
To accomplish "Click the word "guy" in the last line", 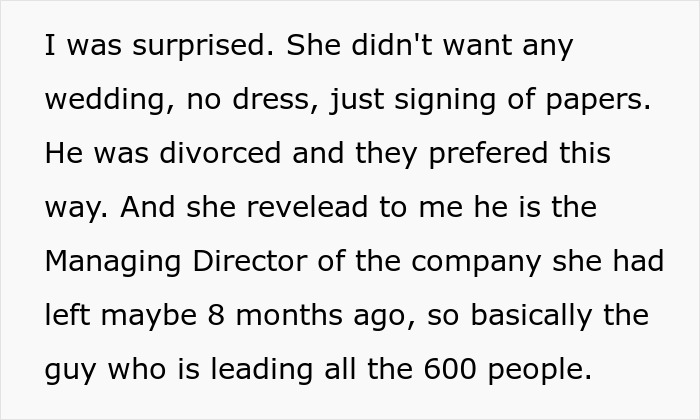I will [x=70, y=370].
